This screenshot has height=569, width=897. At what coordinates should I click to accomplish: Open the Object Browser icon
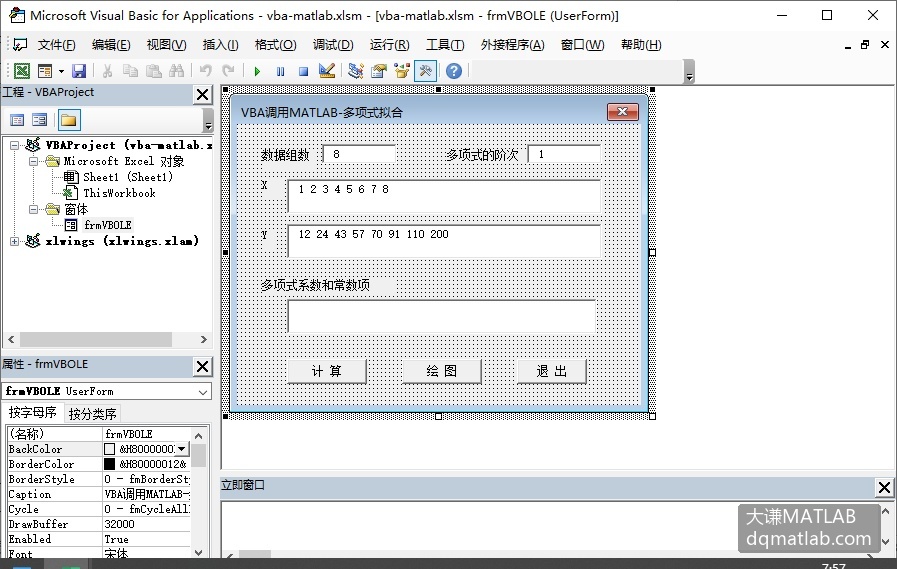pyautogui.click(x=402, y=71)
